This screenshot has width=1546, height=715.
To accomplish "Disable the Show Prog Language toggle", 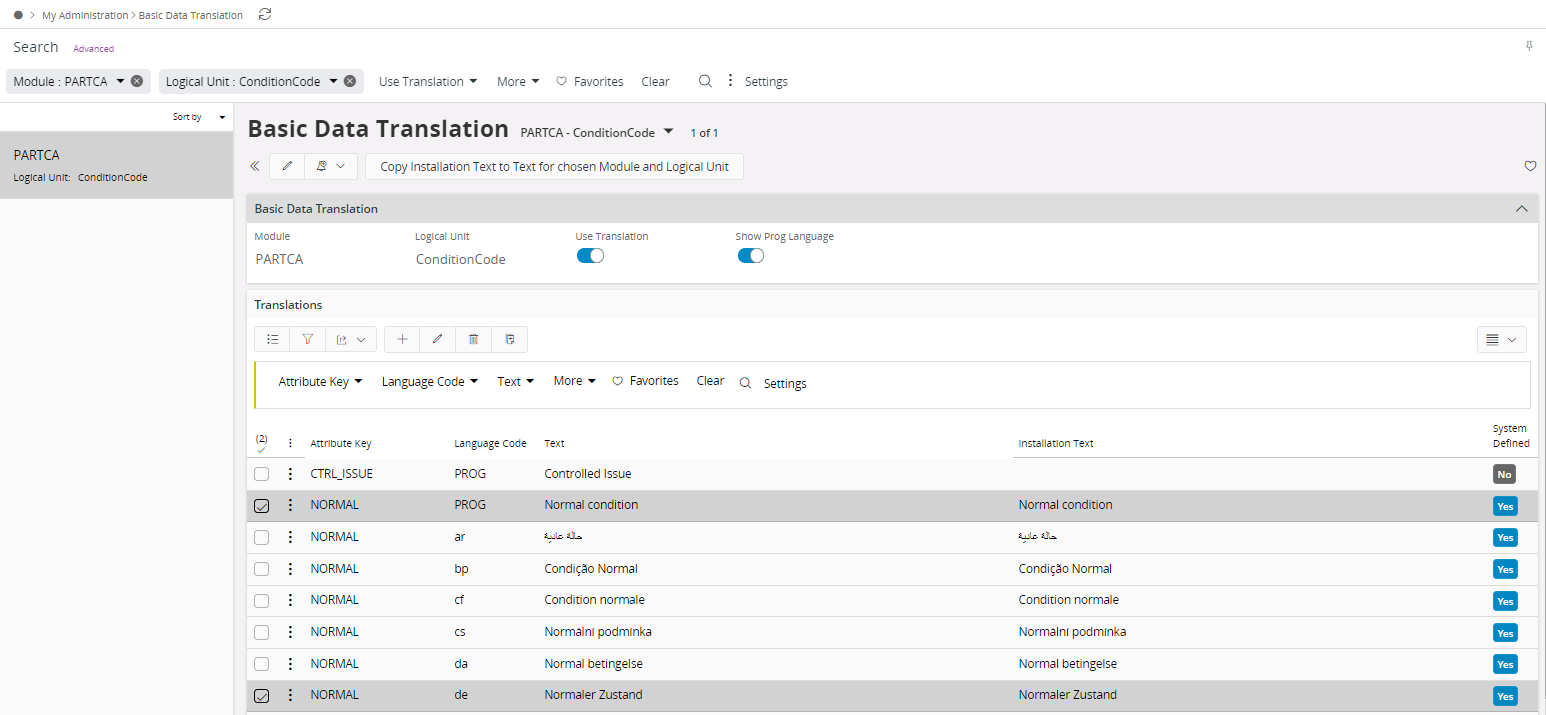I will pos(750,256).
